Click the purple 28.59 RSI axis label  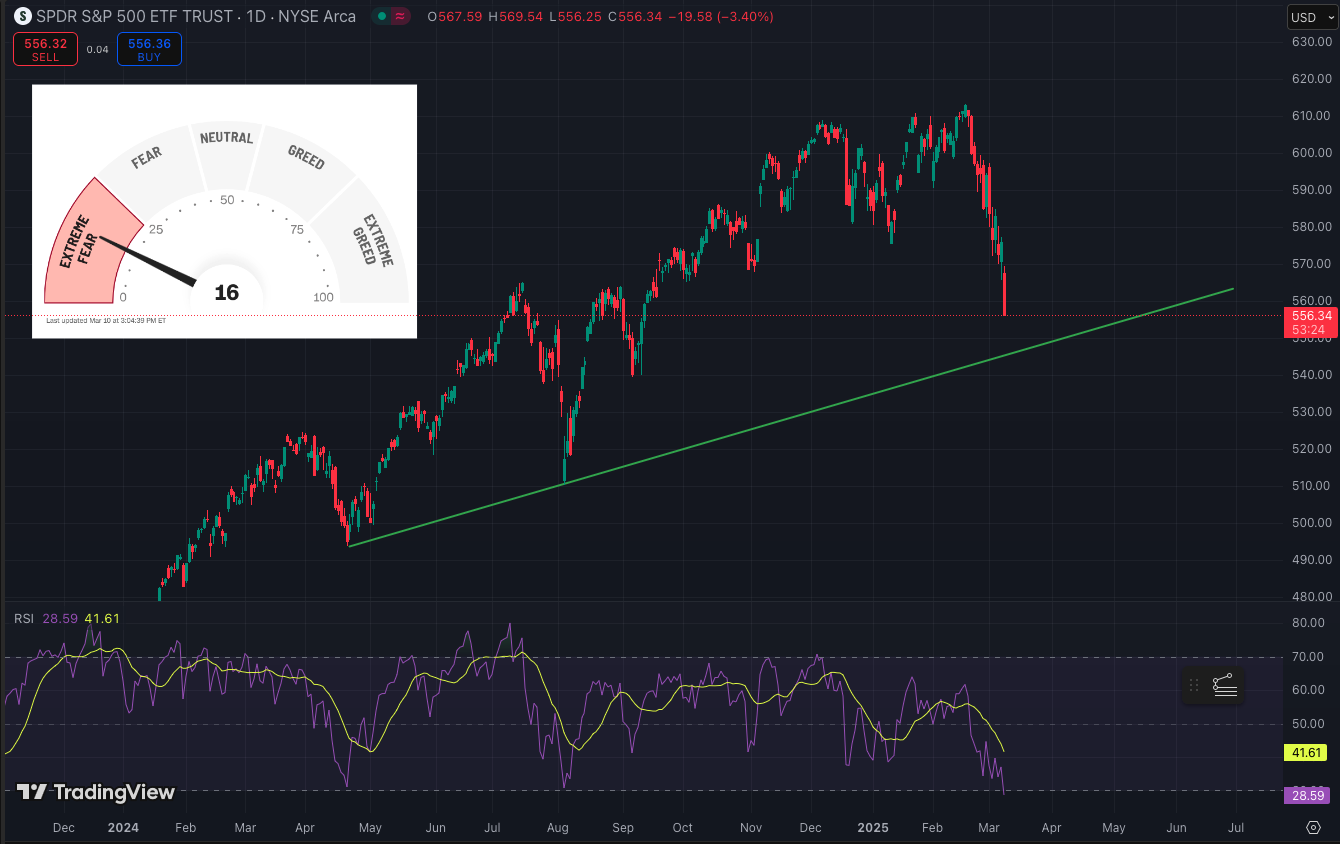pos(1308,795)
